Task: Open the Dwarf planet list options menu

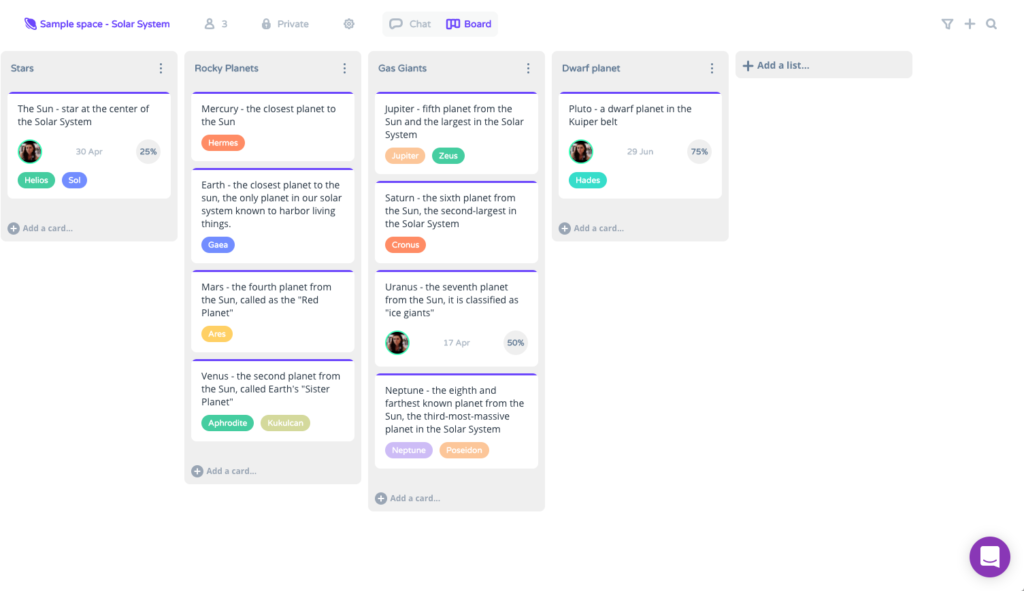Action: 712,68
